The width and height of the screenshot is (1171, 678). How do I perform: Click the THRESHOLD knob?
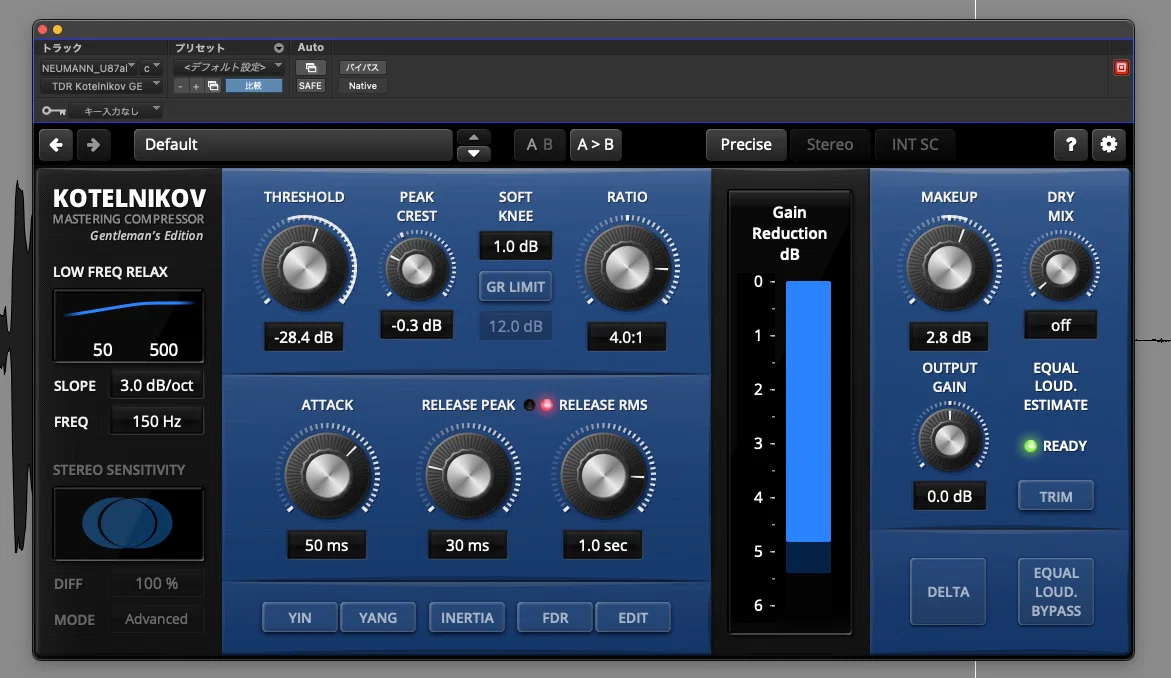(x=304, y=266)
